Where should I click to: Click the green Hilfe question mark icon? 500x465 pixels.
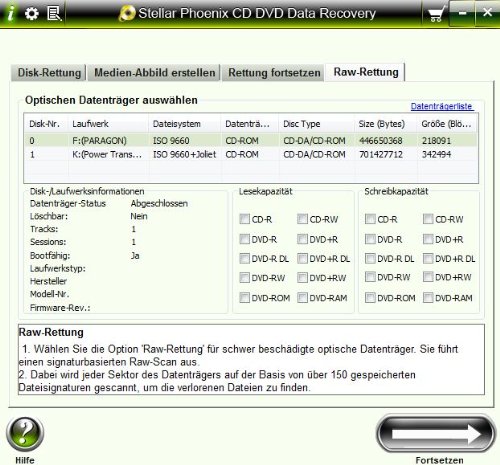25,434
